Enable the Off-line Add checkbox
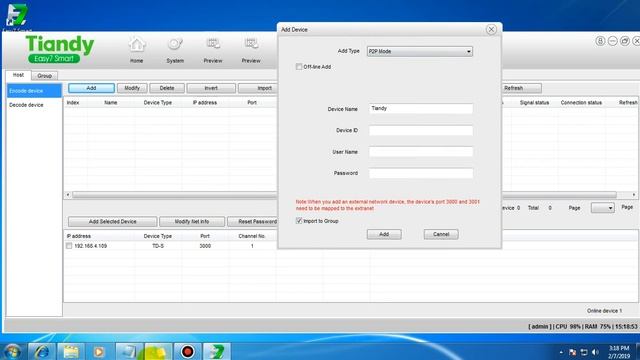This screenshot has height=360, width=640. [x=299, y=67]
